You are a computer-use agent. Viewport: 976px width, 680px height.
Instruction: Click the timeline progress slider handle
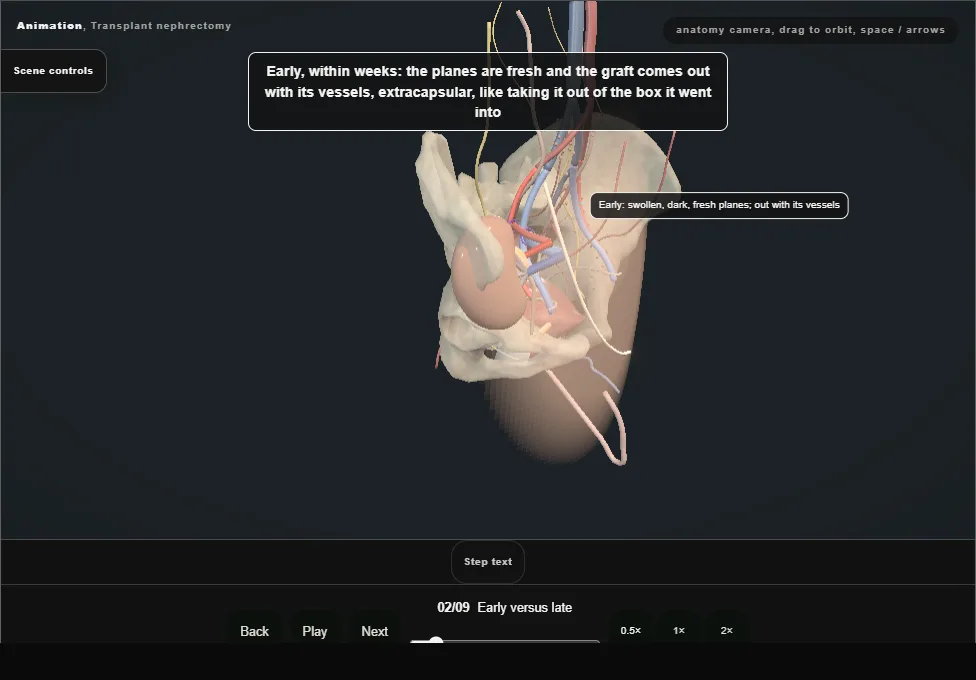point(436,640)
